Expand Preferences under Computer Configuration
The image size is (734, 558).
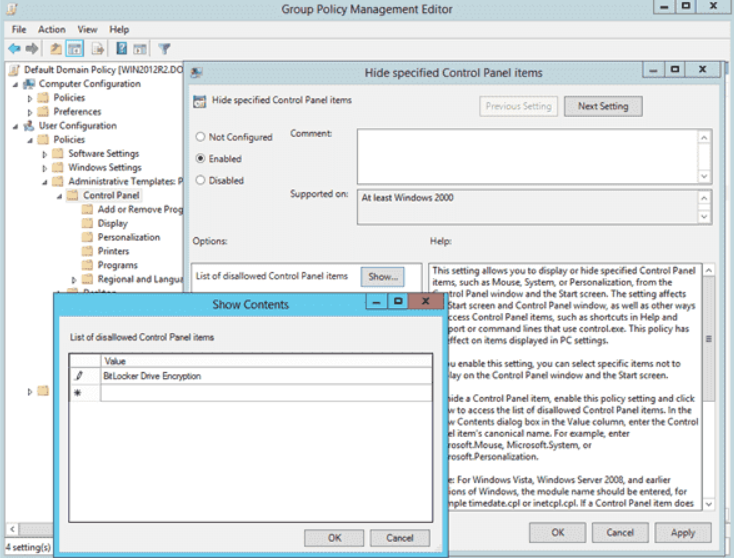pos(30,112)
